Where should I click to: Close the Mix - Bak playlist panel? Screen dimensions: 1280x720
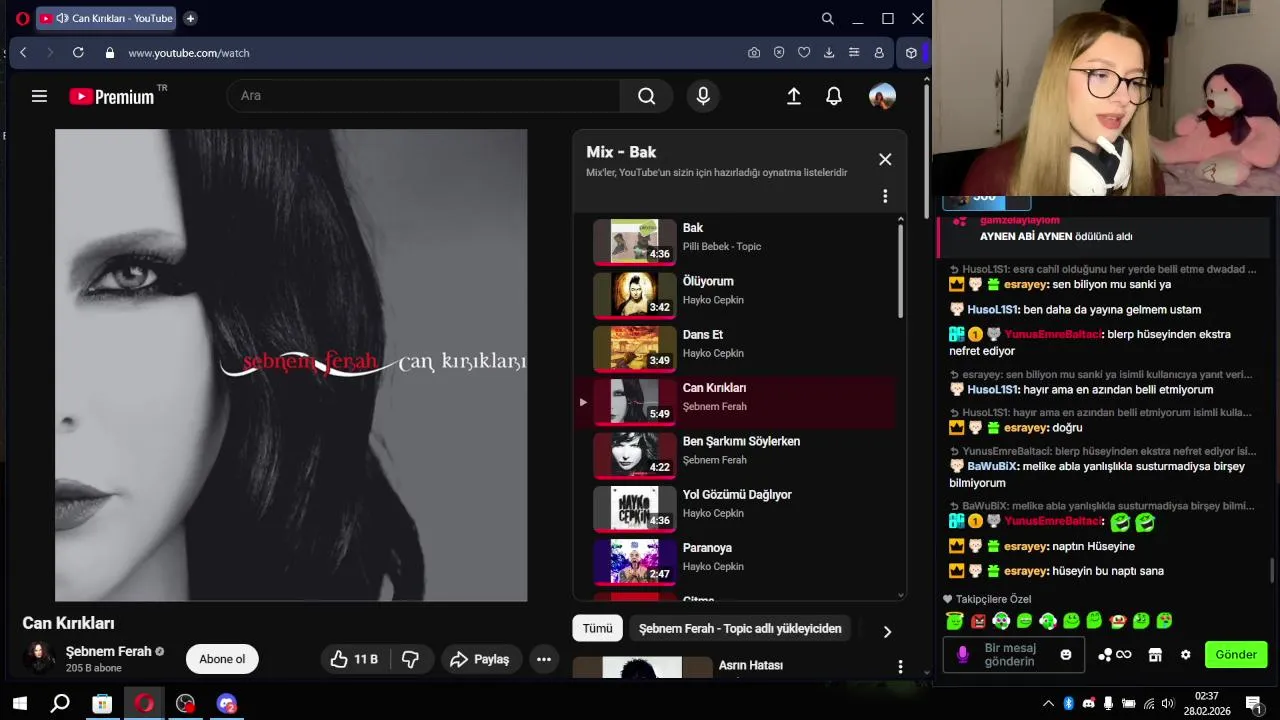[885, 159]
